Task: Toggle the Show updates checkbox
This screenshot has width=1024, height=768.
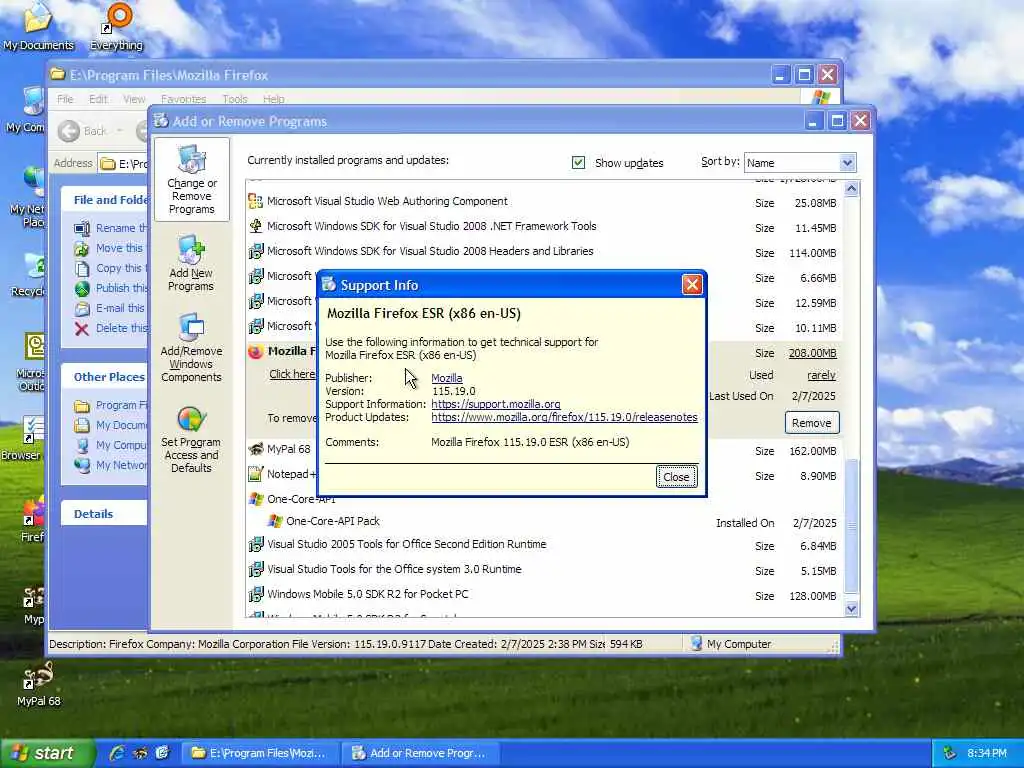Action: [x=578, y=163]
